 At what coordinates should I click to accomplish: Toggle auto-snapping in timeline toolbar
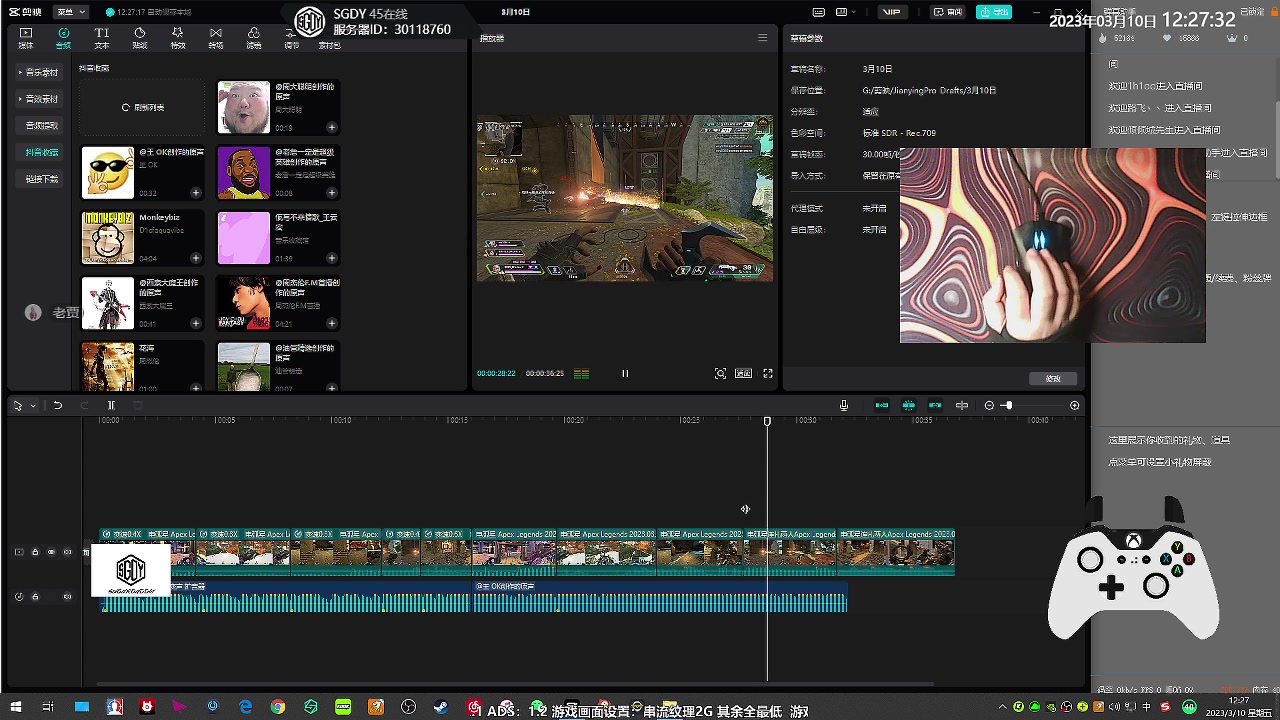[908, 405]
